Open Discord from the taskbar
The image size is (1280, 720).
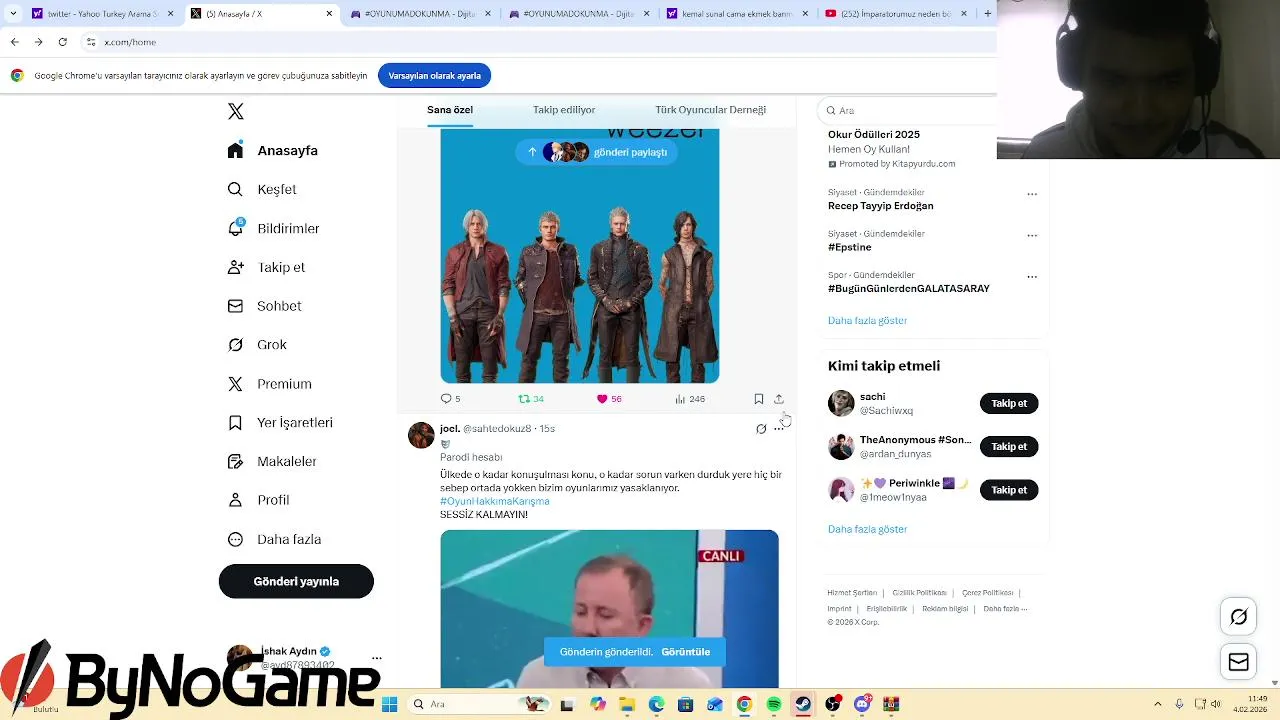pyautogui.click(x=862, y=704)
